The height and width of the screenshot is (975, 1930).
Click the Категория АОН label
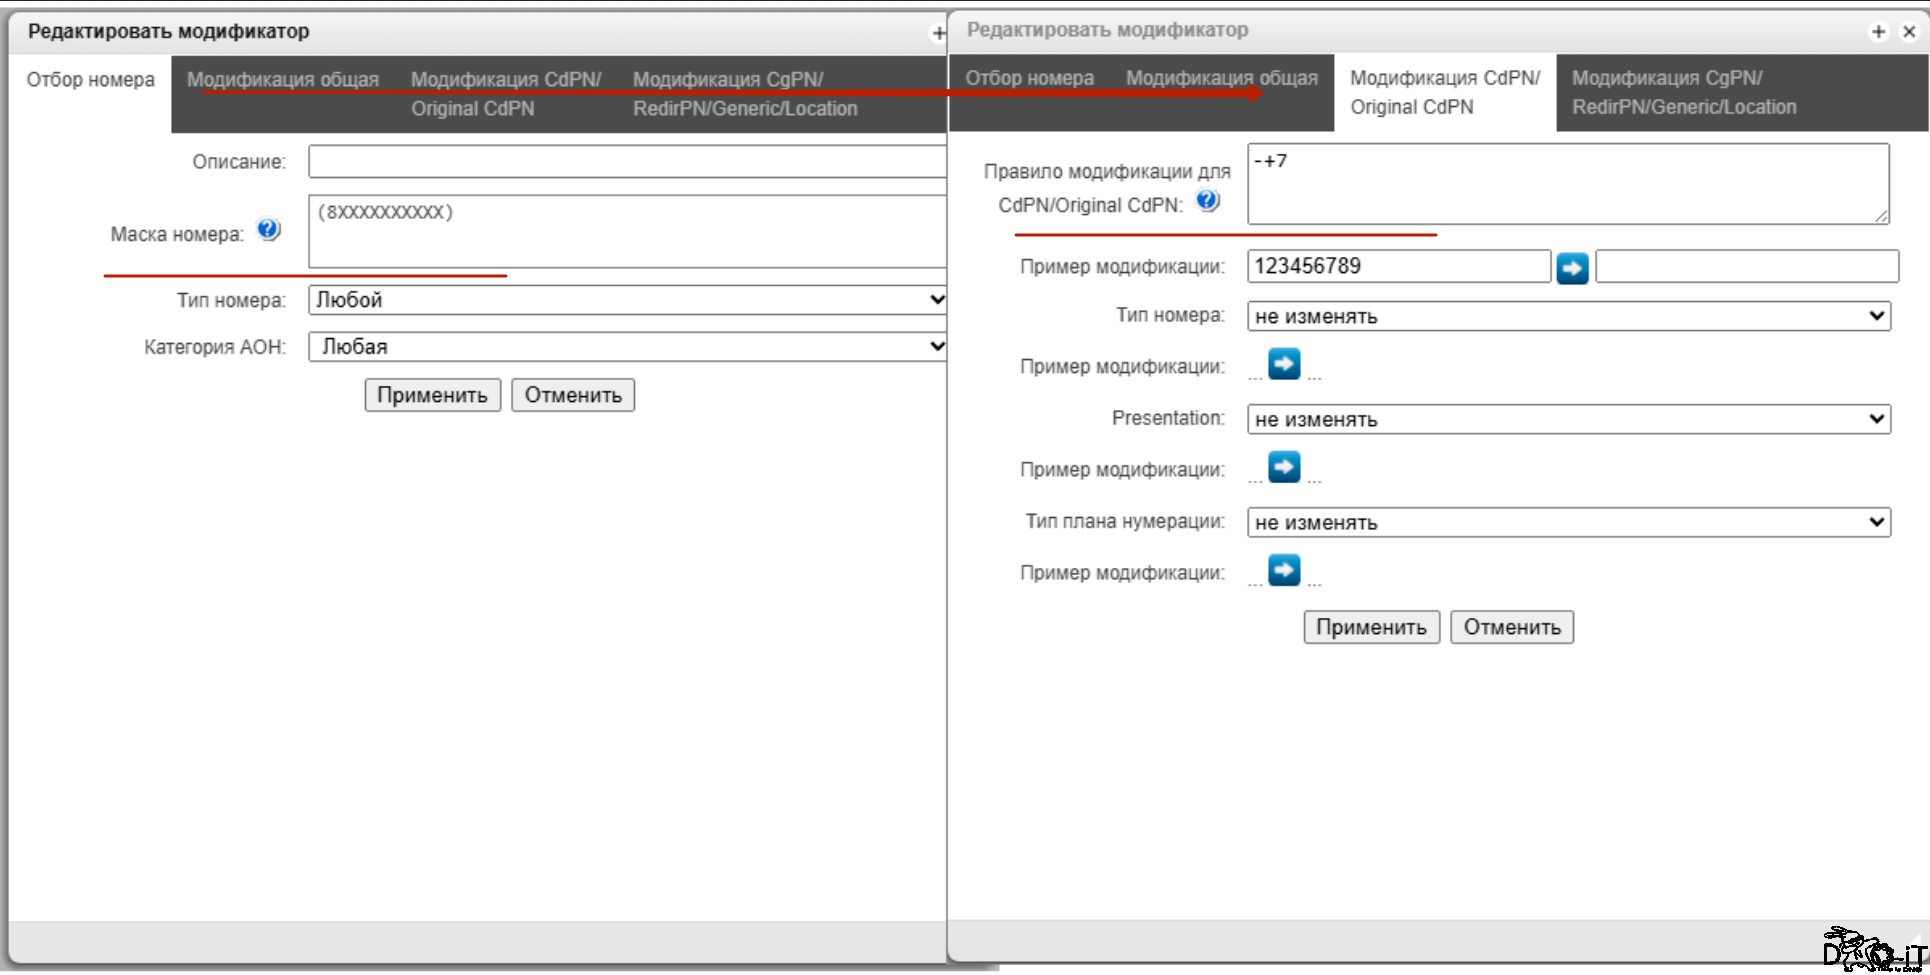pyautogui.click(x=214, y=347)
